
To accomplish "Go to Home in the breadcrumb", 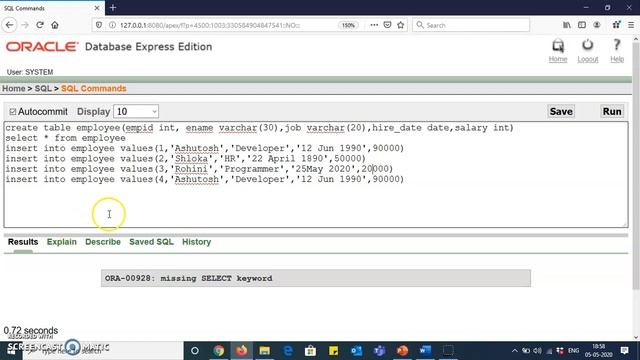I will (x=13, y=89).
